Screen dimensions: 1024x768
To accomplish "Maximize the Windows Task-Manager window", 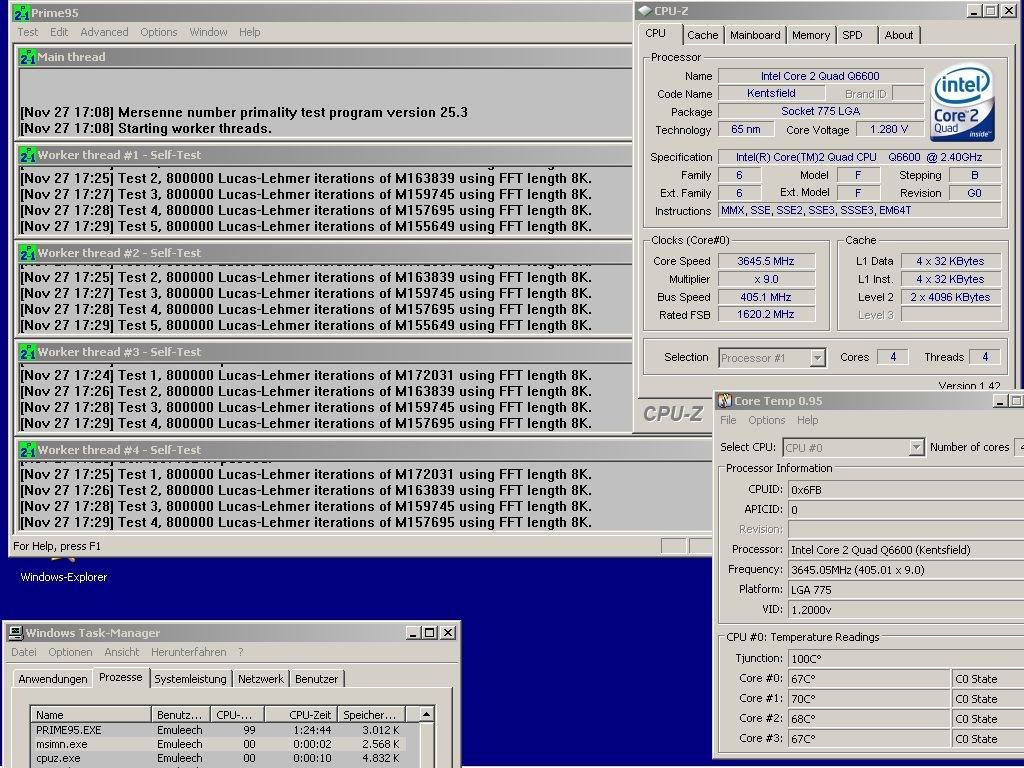I will coord(430,632).
